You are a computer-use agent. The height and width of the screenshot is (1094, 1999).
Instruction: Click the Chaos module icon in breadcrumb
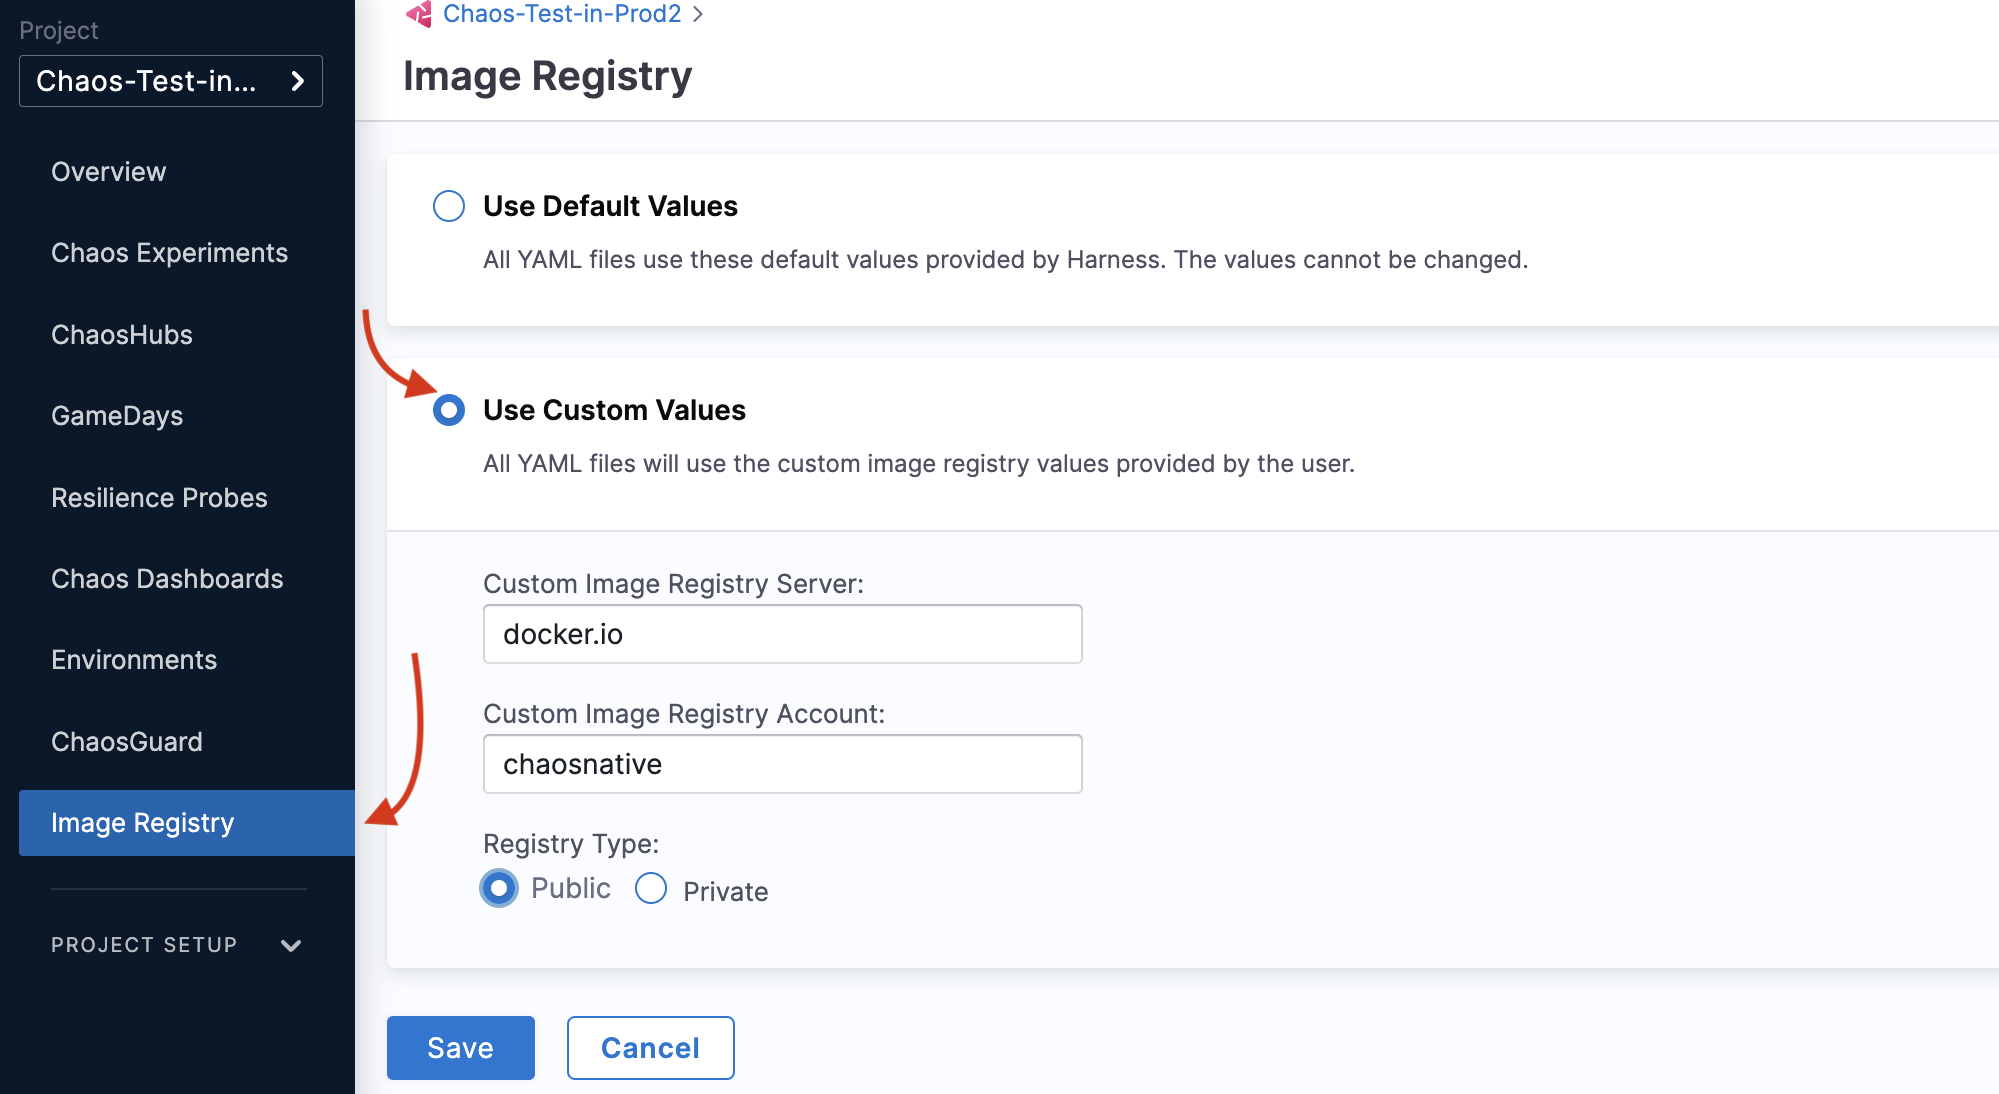(419, 14)
